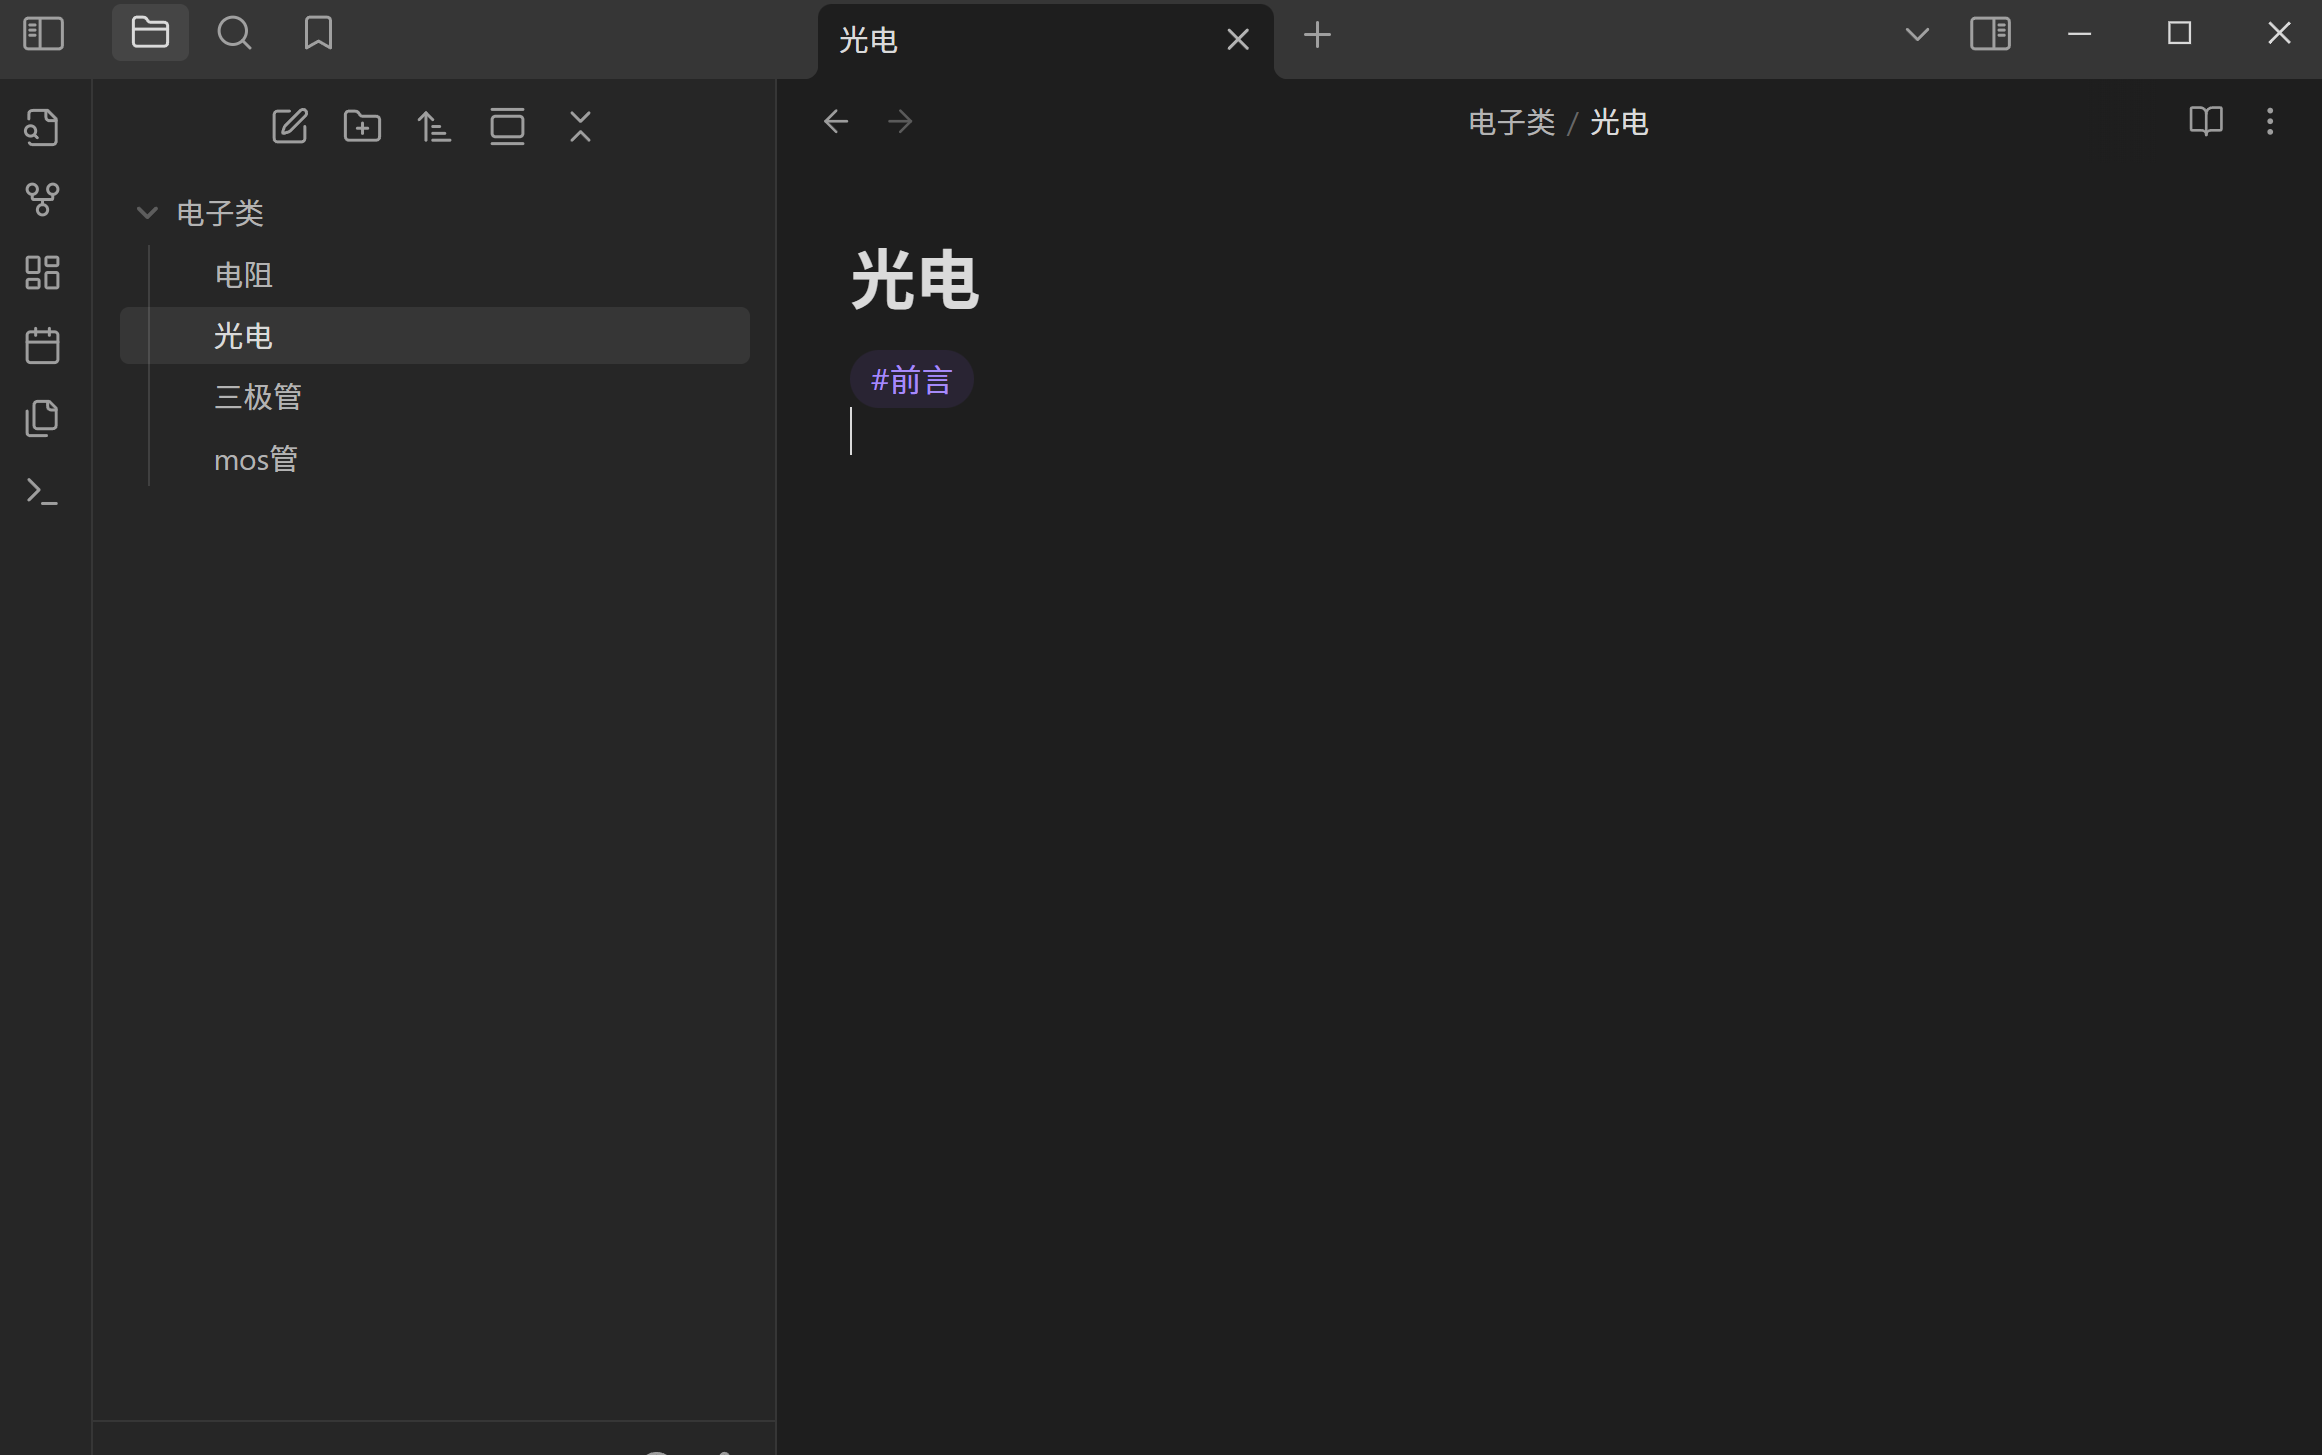Click the templates insert icon
Screen dimensions: 2322x1455
pos(42,418)
